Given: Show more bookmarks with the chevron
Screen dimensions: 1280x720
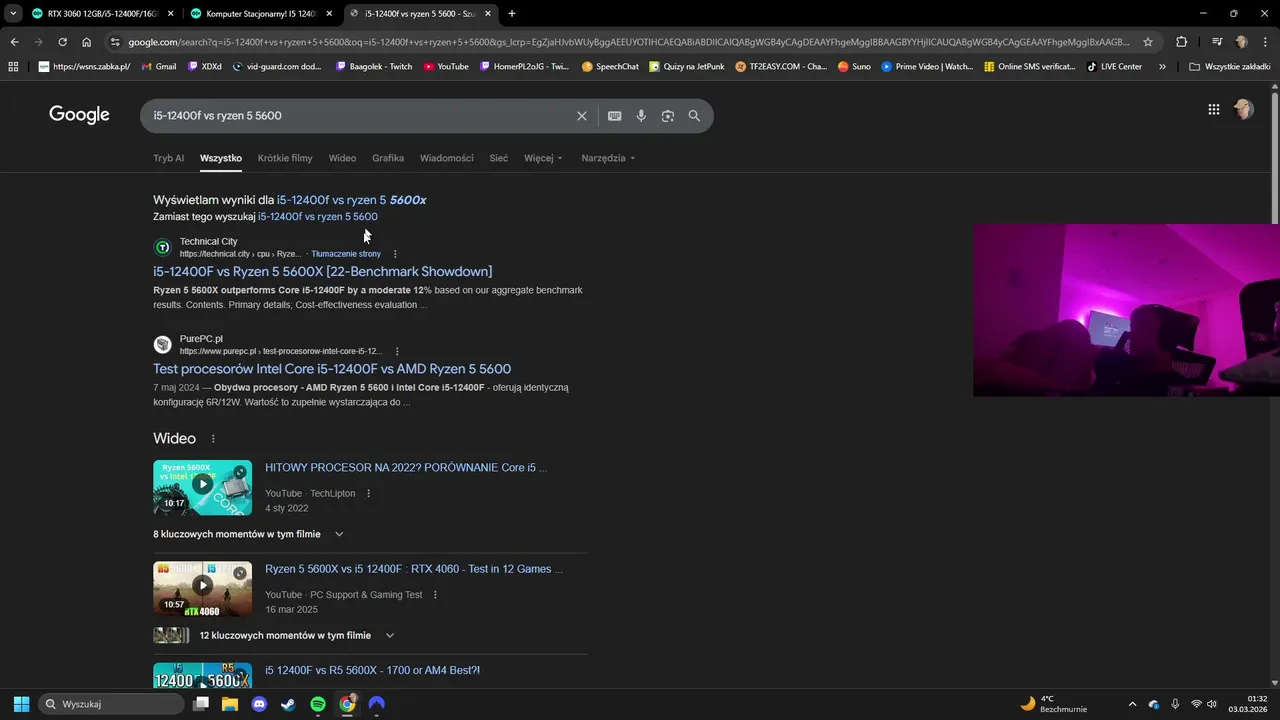Looking at the screenshot, I should [1162, 66].
